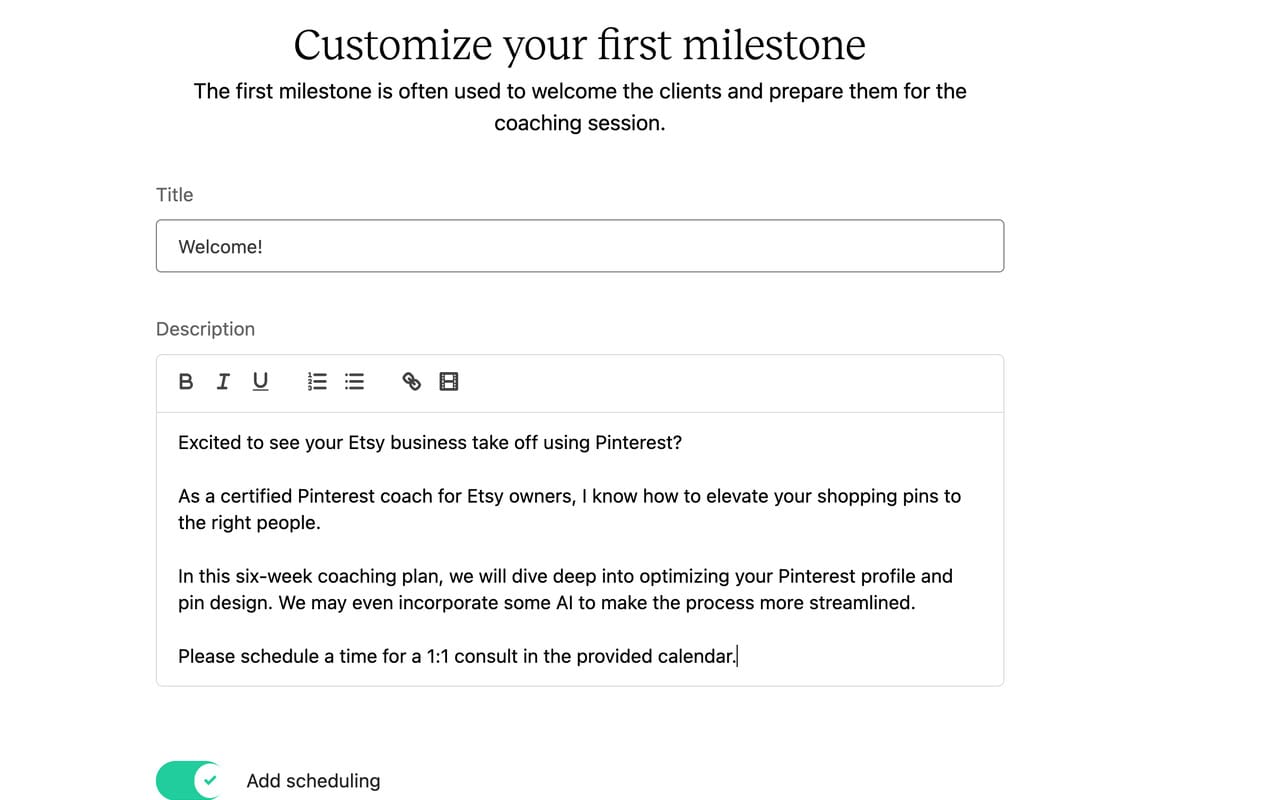Click the checkmark on the scheduling switch
Viewport: 1280px width, 800px height.
[209, 780]
